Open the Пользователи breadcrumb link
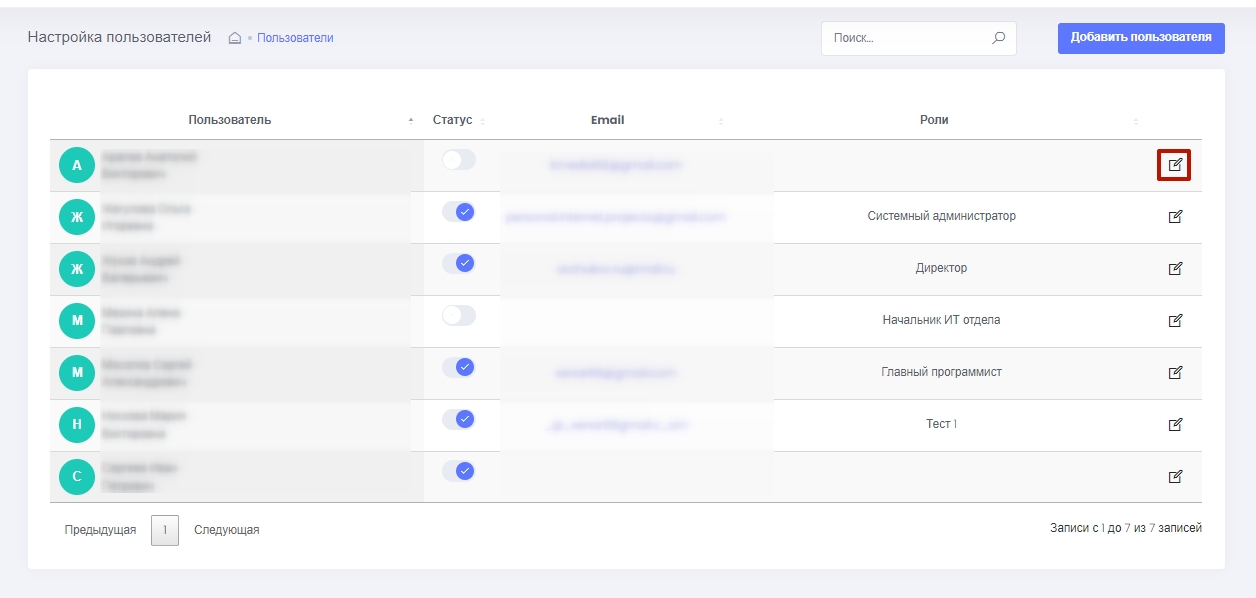The image size is (1256, 598). coord(295,38)
